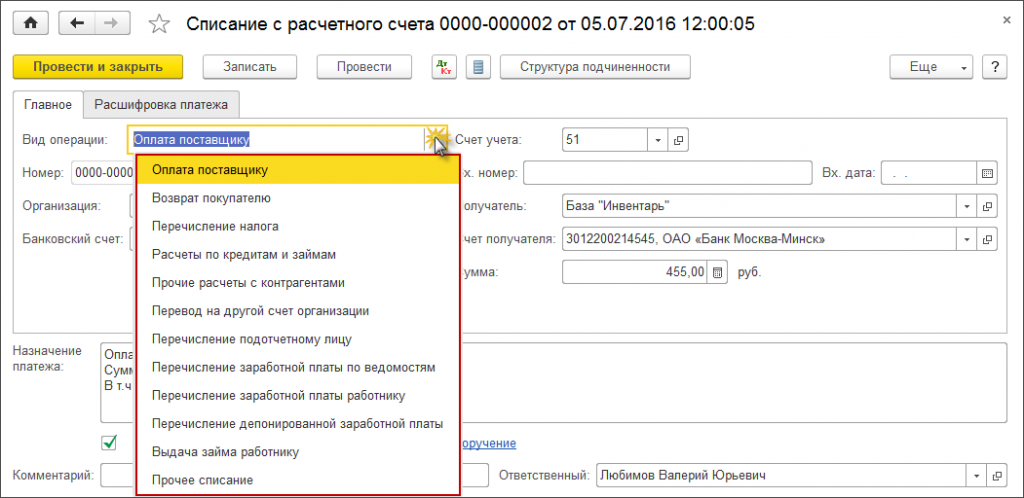Viewport: 1024px width, 498px height.
Task: Click the Счет получателя field 3012200214545
Action: (x=760, y=239)
